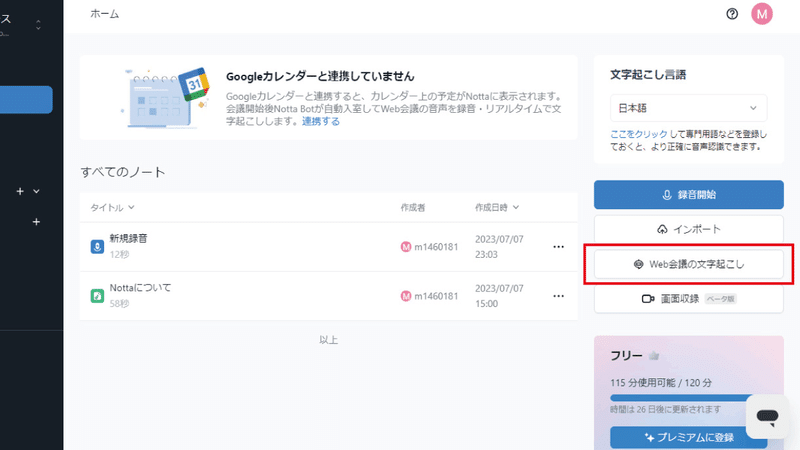Click Web会議の文字起こし button

tap(688, 264)
